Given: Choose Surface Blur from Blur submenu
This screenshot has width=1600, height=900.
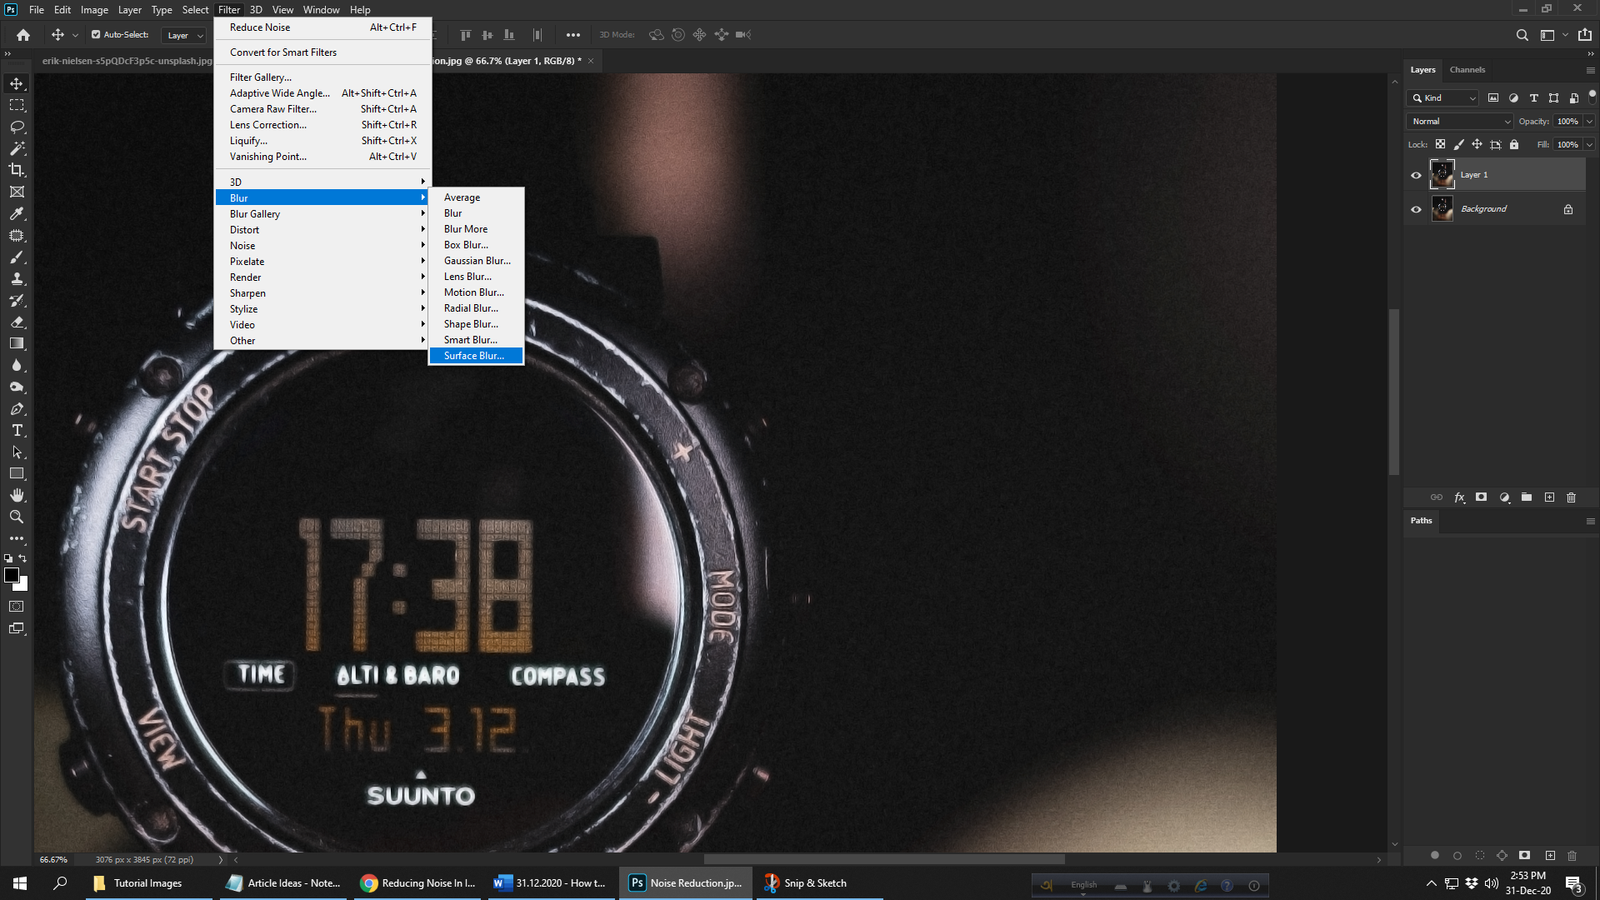Looking at the screenshot, I should coord(476,356).
